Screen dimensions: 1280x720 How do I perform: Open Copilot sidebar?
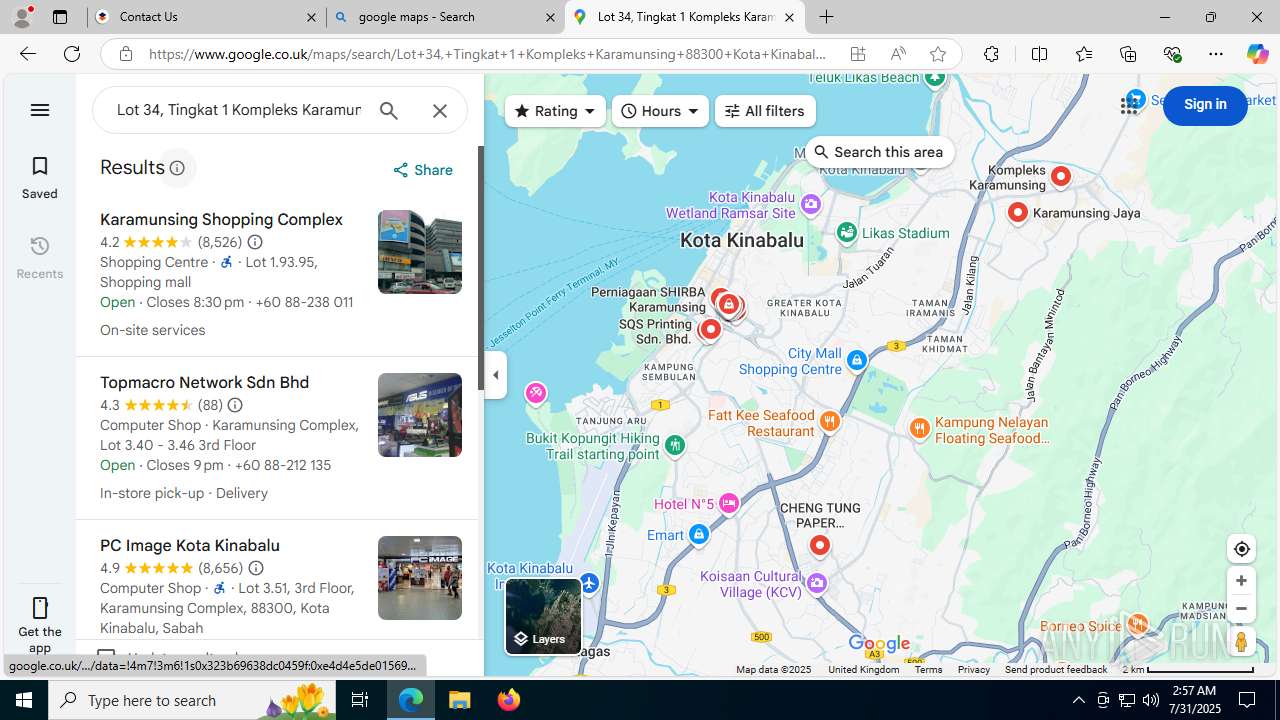[x=1257, y=54]
